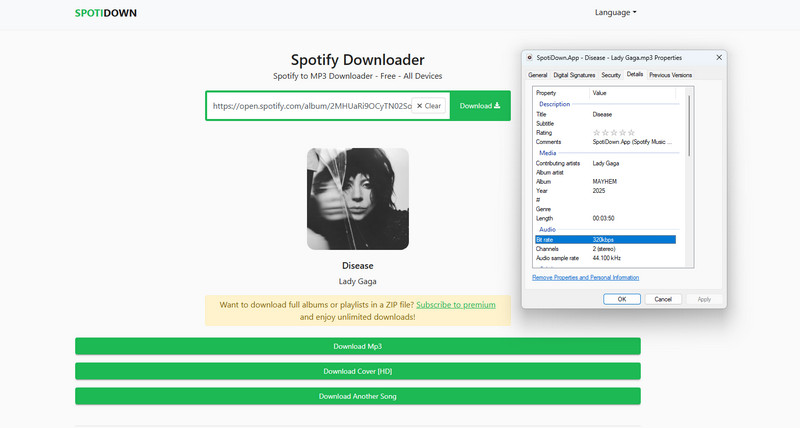800x428 pixels.
Task: Click the Channels value '2 (stereo)'
Action: tap(604, 249)
